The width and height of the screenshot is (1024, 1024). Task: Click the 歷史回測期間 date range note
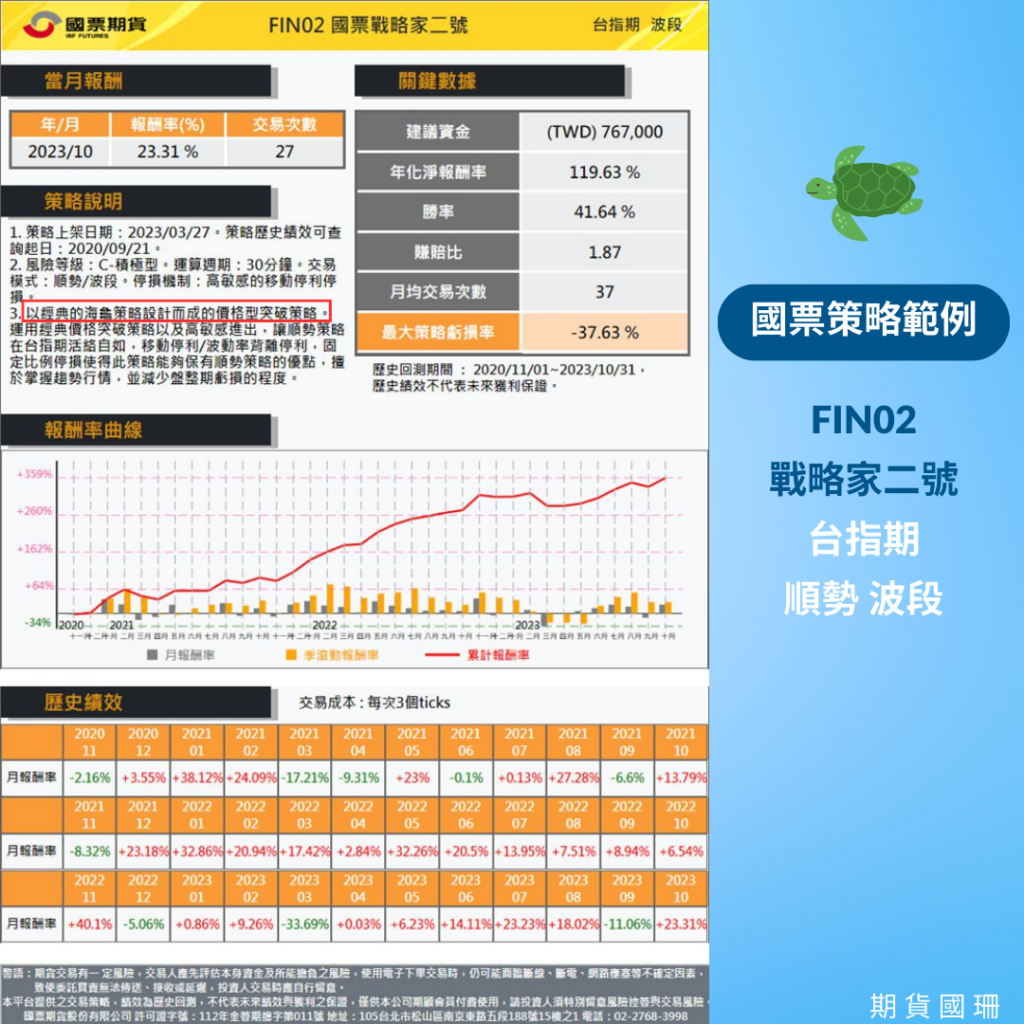pyautogui.click(x=508, y=370)
